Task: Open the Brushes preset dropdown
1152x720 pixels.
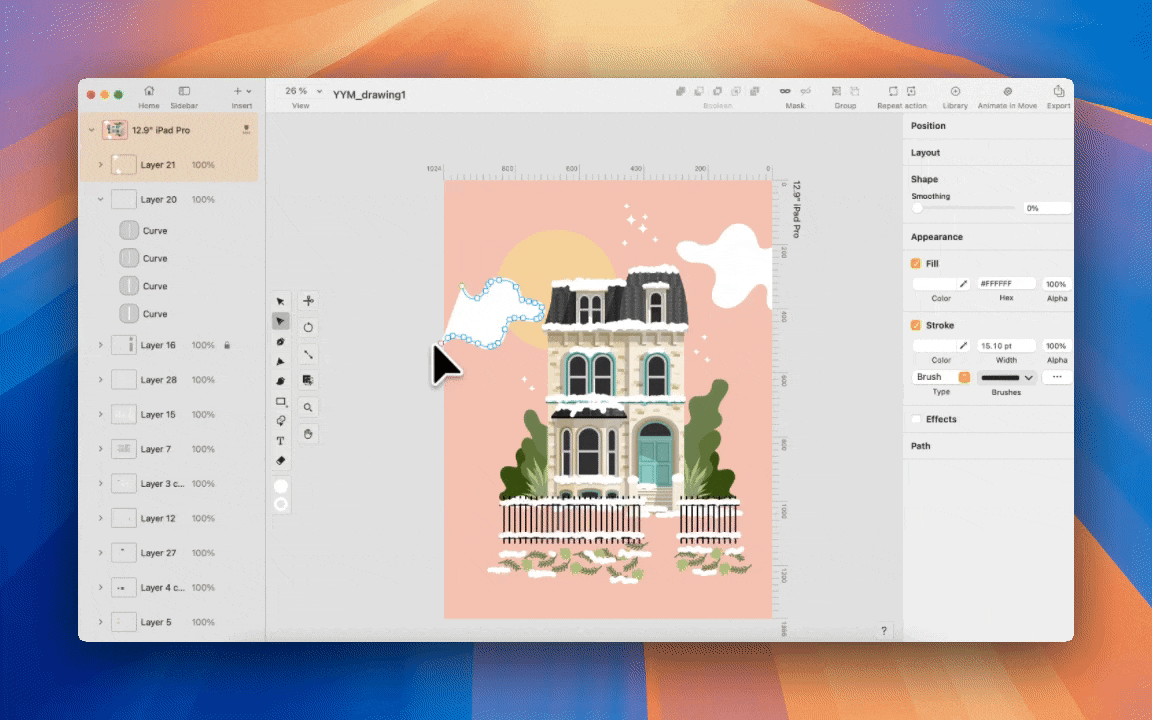Action: [x=1007, y=378]
